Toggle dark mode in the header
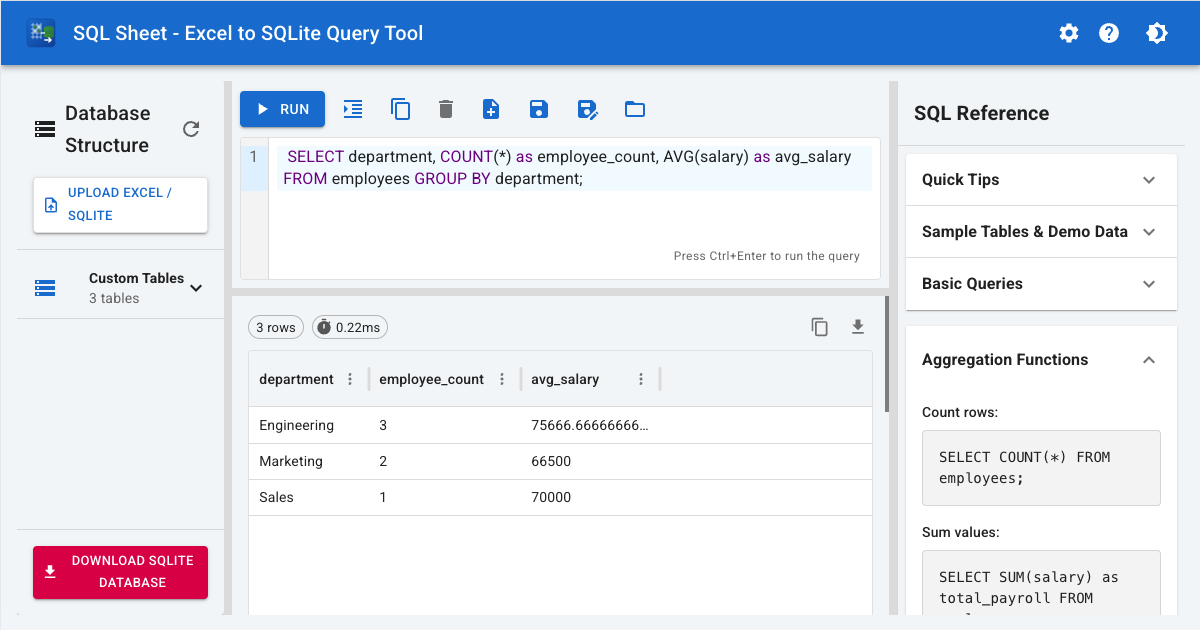Viewport: 1200px width, 630px height. pyautogui.click(x=1157, y=33)
